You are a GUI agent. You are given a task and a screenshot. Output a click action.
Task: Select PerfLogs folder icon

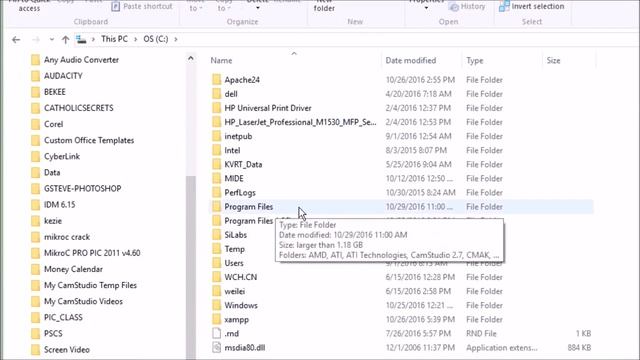point(217,192)
